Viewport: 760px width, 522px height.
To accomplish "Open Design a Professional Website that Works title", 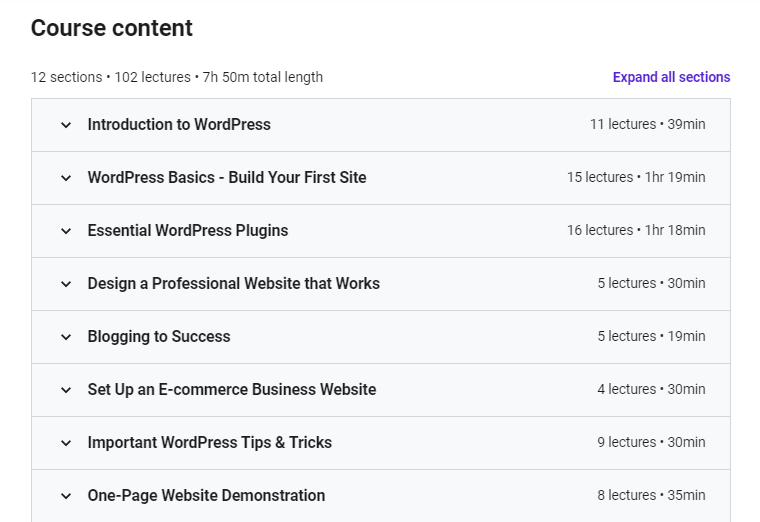I will click(x=234, y=284).
